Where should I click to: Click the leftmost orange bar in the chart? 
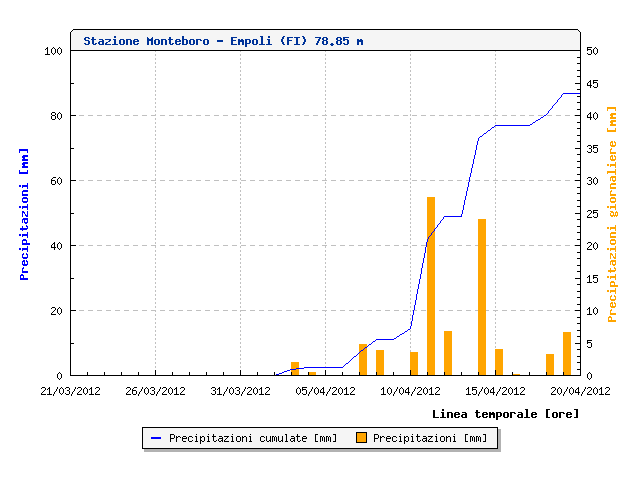tap(295, 368)
